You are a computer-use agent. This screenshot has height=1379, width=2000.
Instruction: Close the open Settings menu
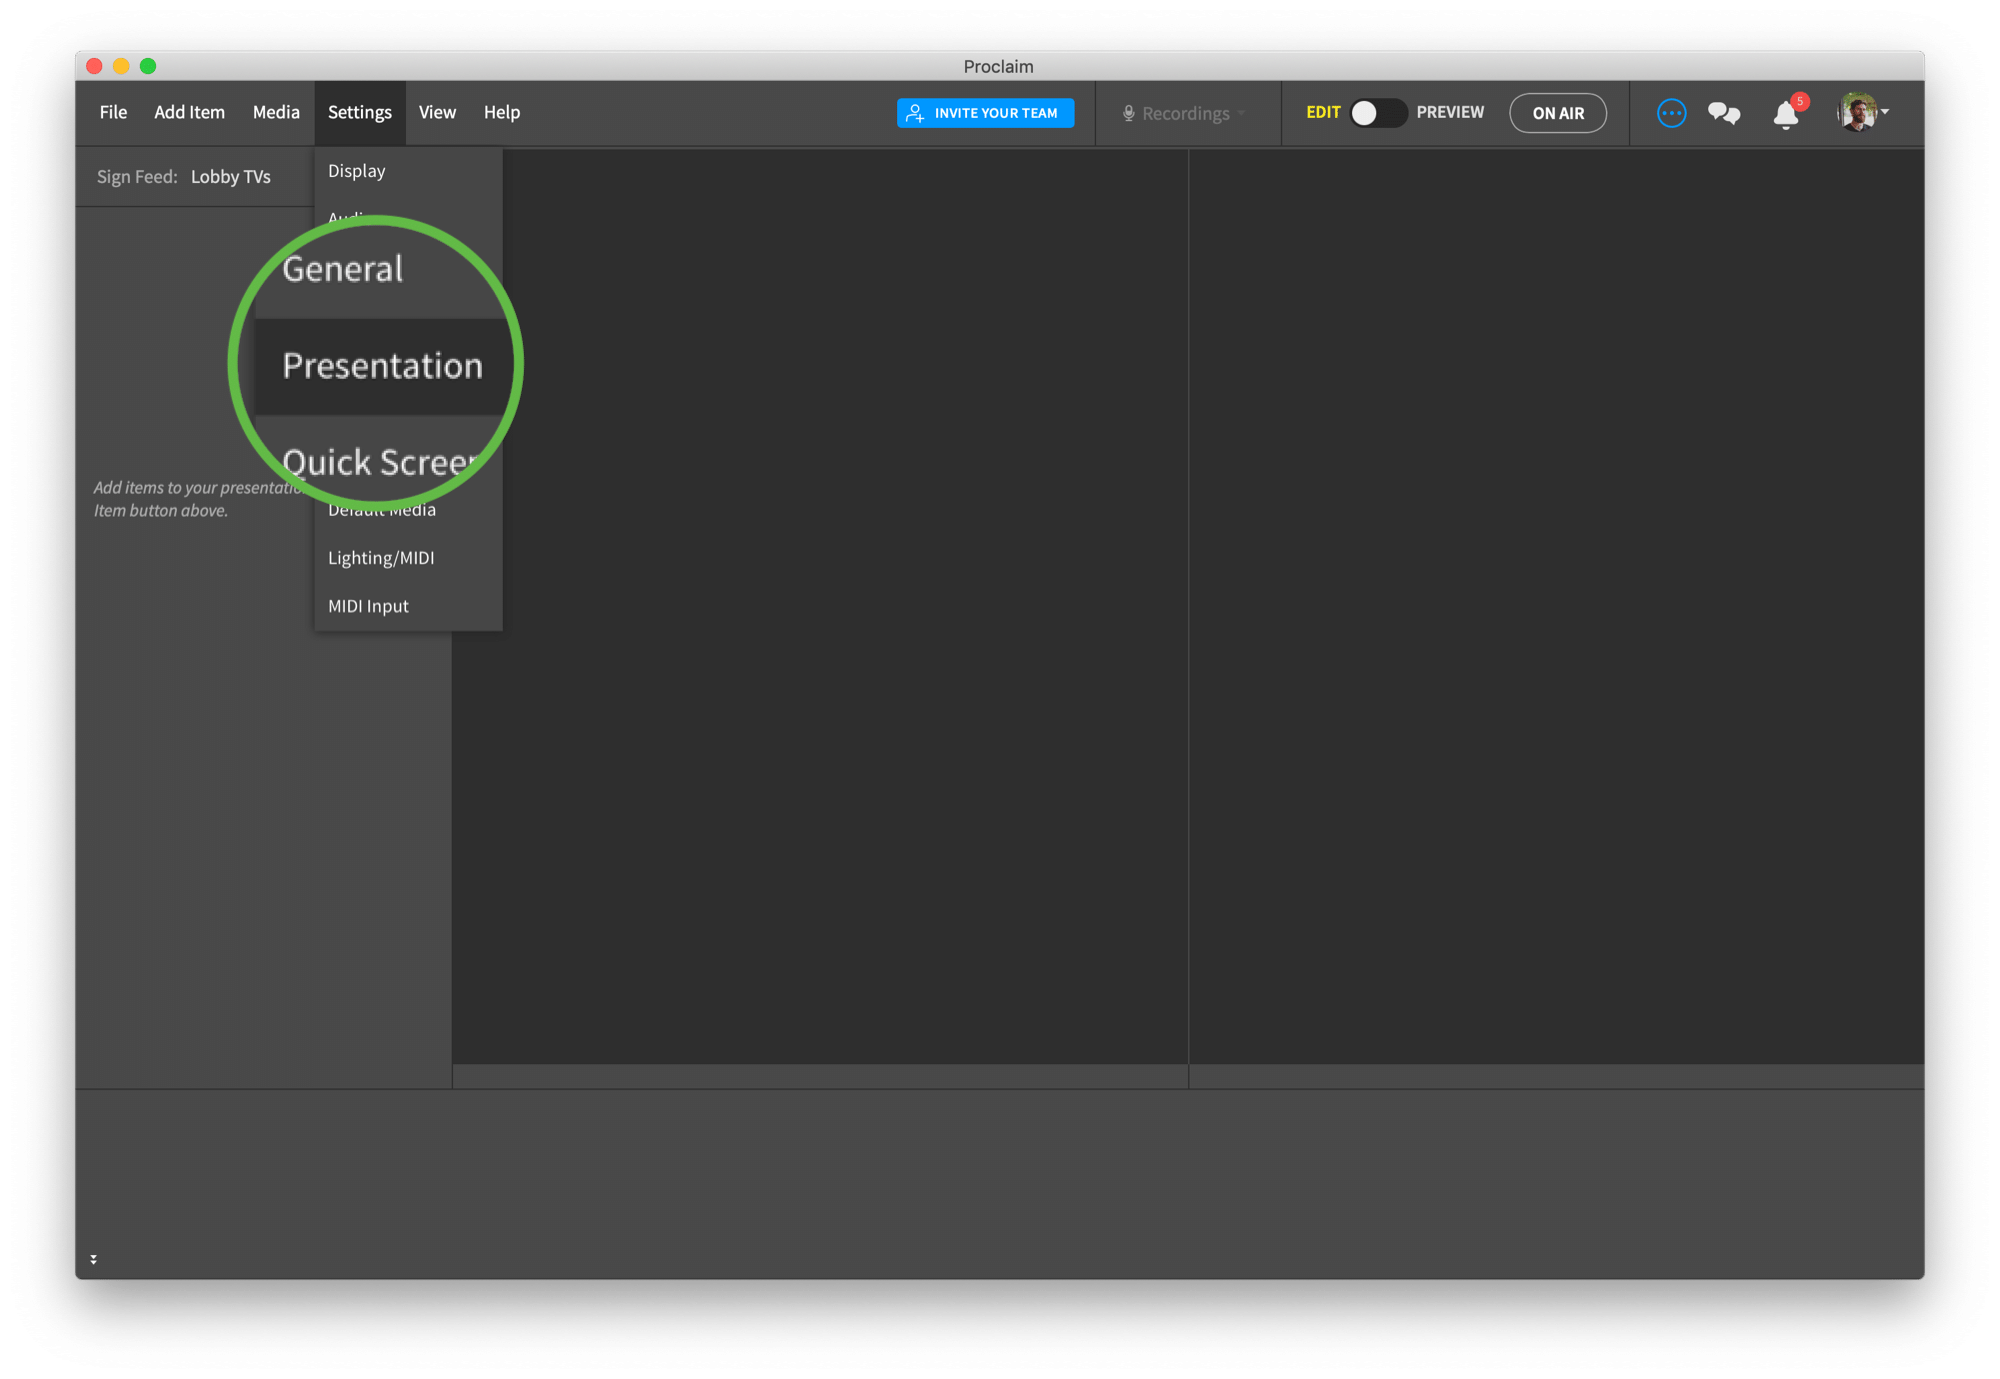click(x=360, y=112)
